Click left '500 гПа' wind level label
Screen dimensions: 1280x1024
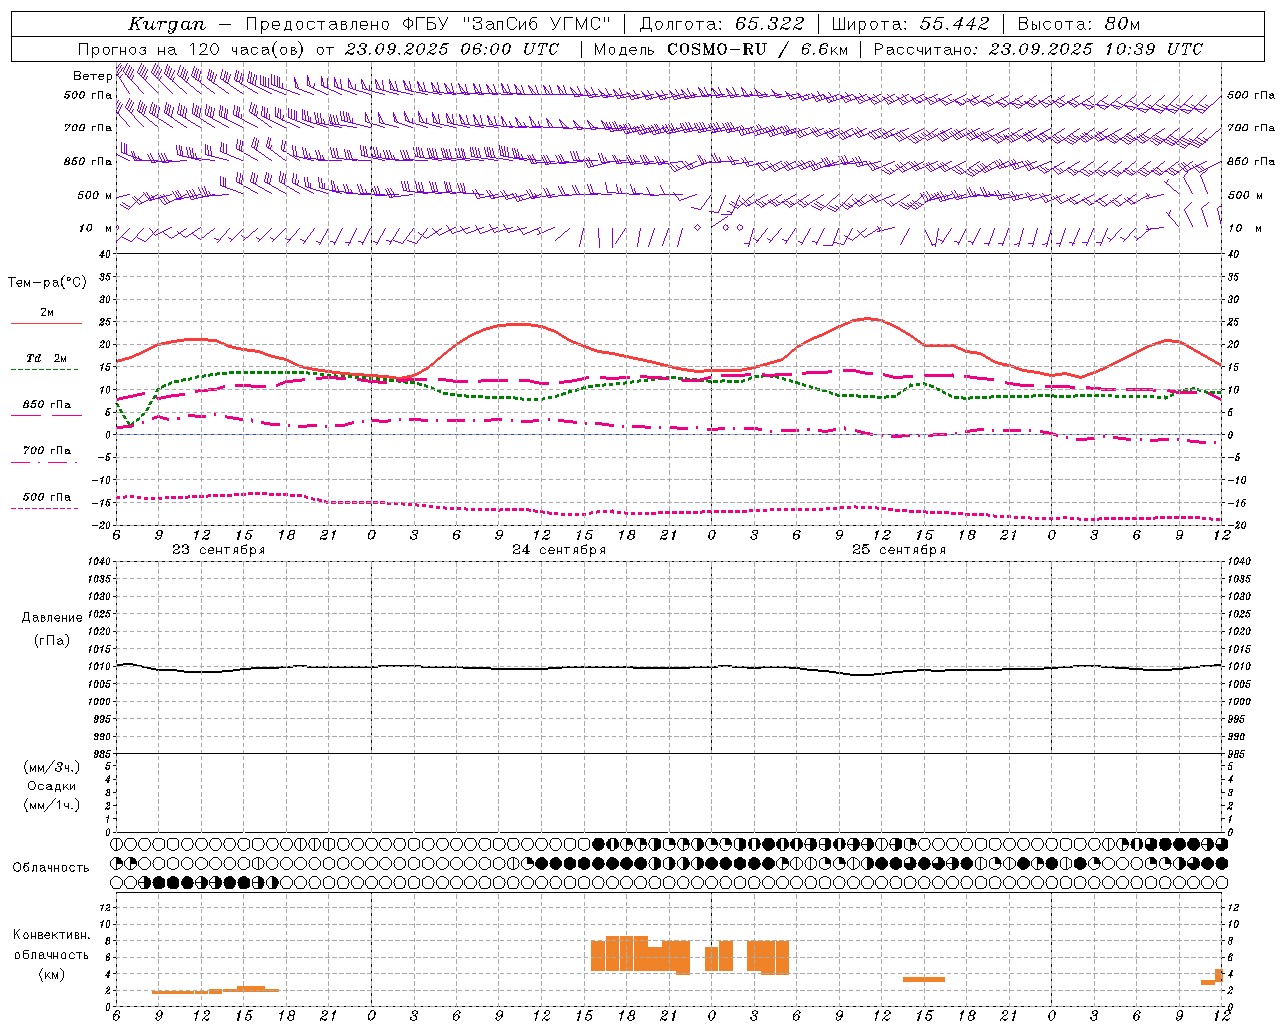[x=88, y=95]
